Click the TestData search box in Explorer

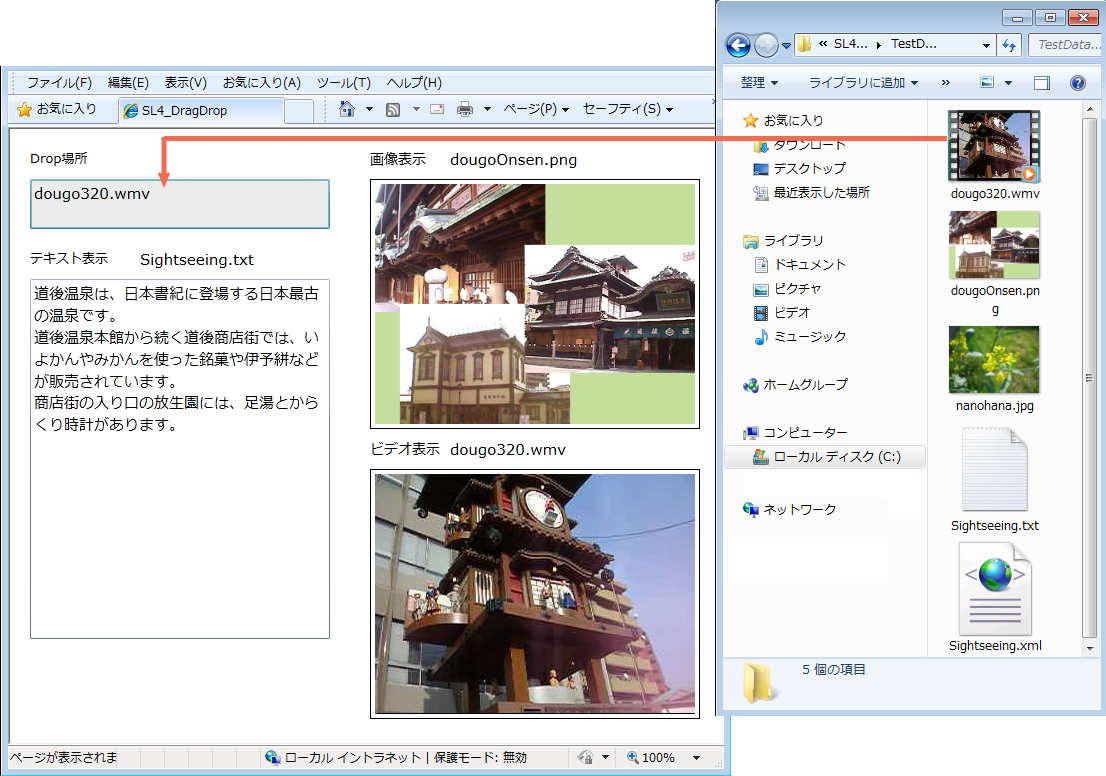pos(1067,45)
